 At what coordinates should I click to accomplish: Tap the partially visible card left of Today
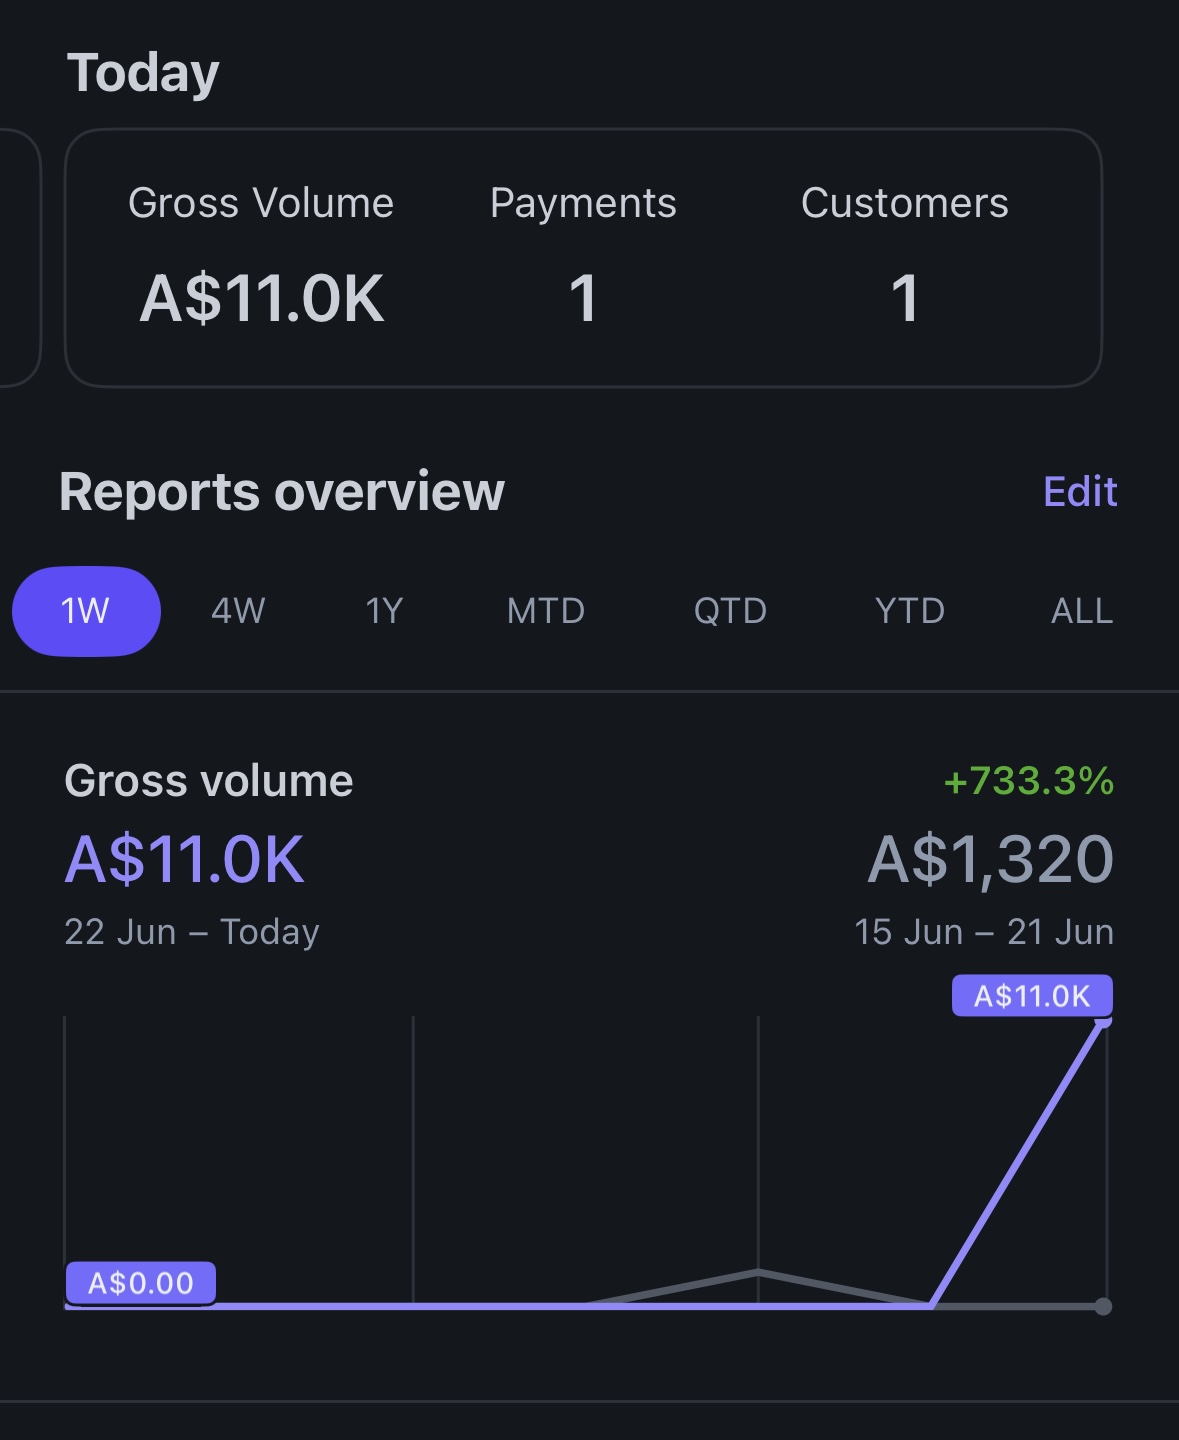click(x=18, y=258)
